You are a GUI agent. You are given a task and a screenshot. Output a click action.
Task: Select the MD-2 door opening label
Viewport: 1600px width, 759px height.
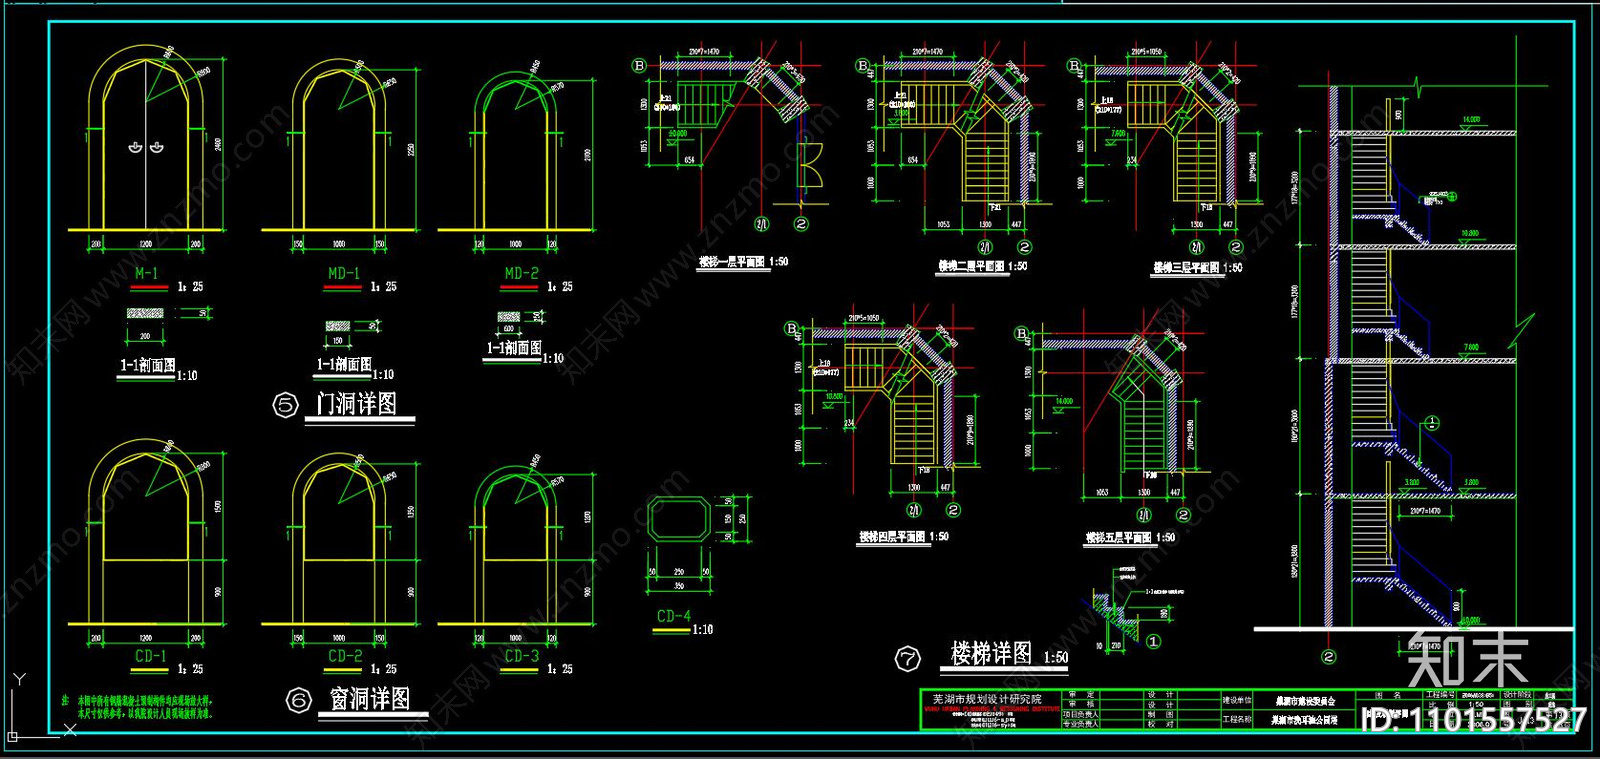tap(521, 273)
